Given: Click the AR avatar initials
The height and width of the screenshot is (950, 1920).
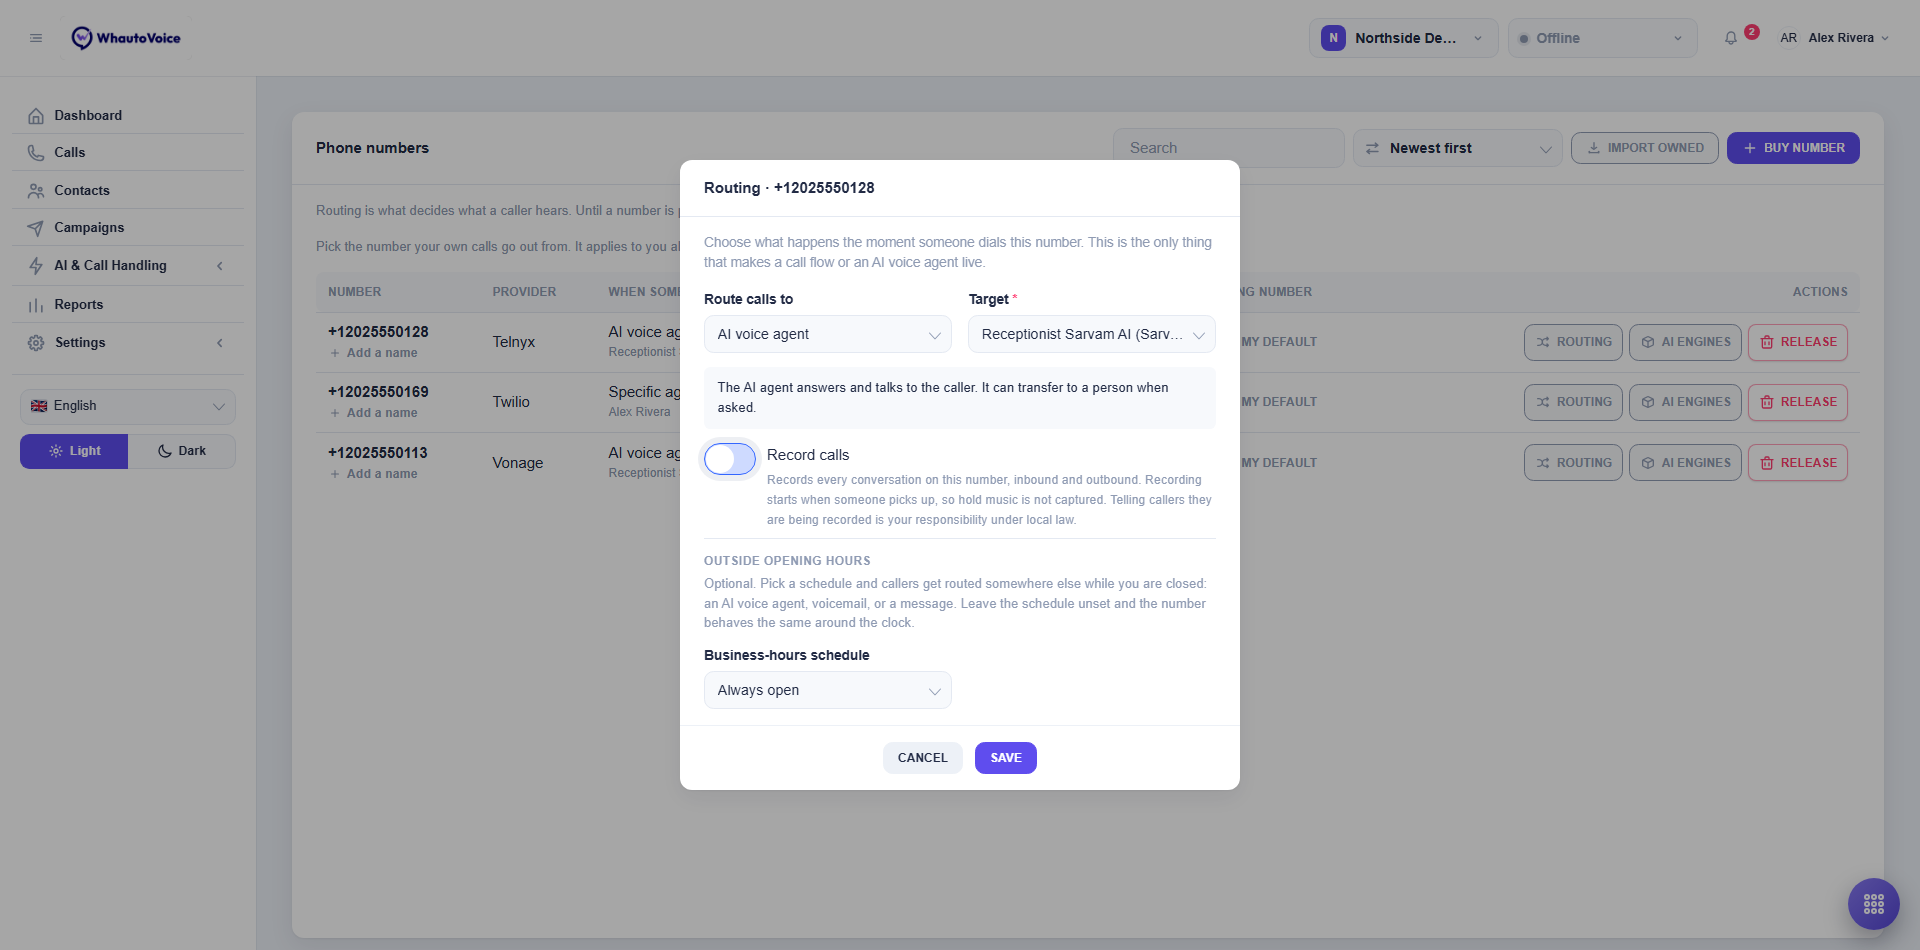Looking at the screenshot, I should [x=1788, y=38].
